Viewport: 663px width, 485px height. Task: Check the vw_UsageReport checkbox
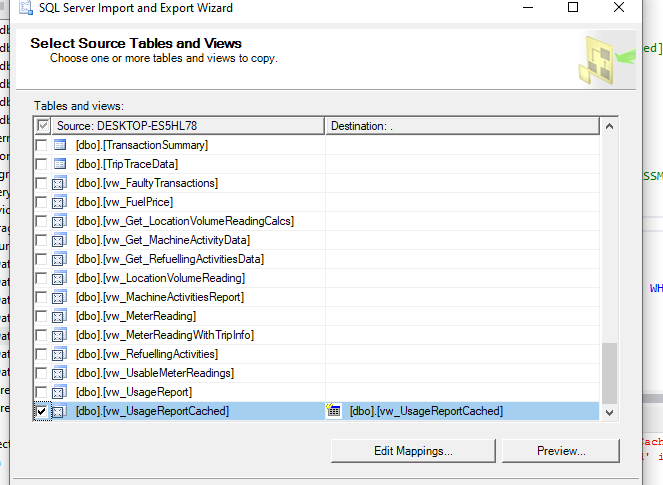click(41, 393)
